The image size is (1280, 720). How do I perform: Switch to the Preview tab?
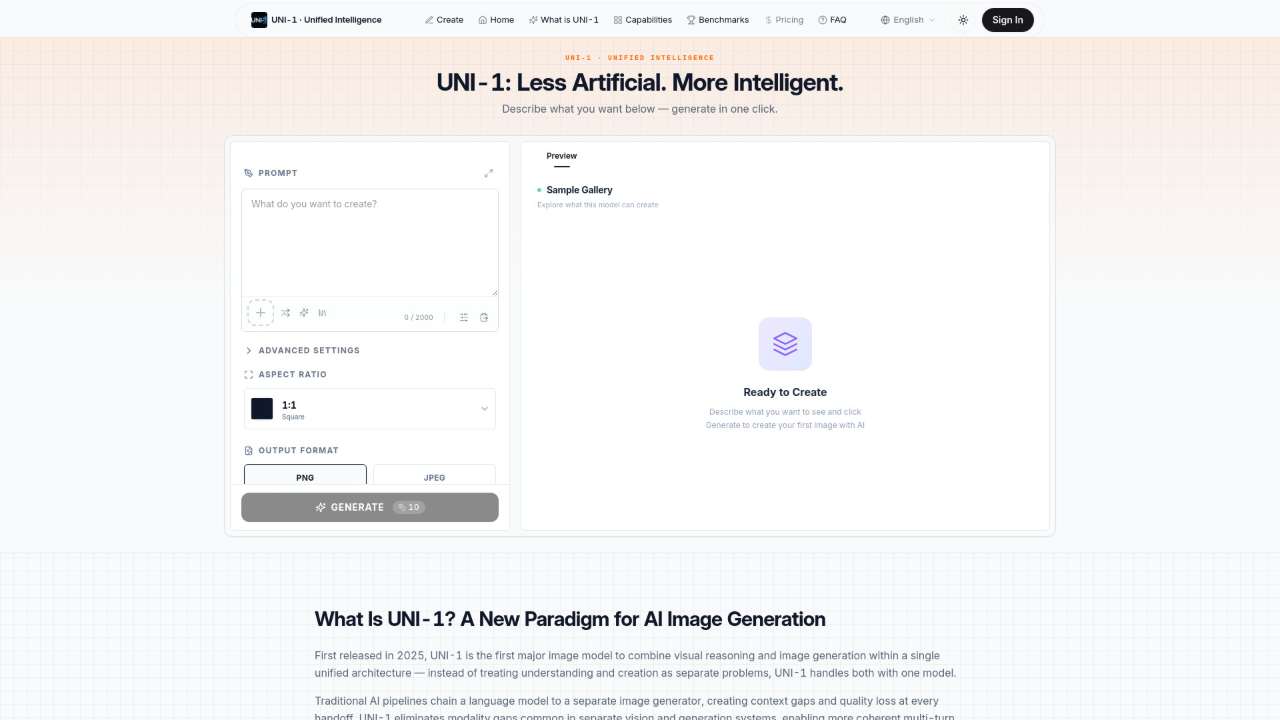click(562, 156)
